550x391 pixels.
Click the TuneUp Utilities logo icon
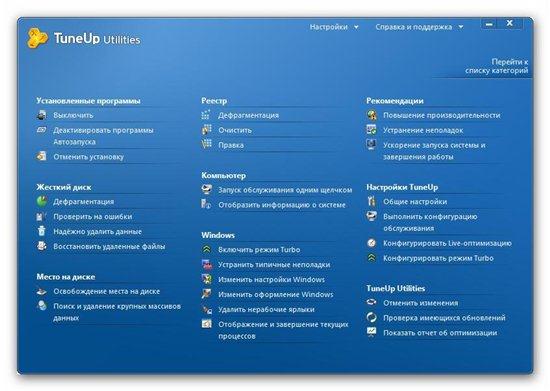38,38
